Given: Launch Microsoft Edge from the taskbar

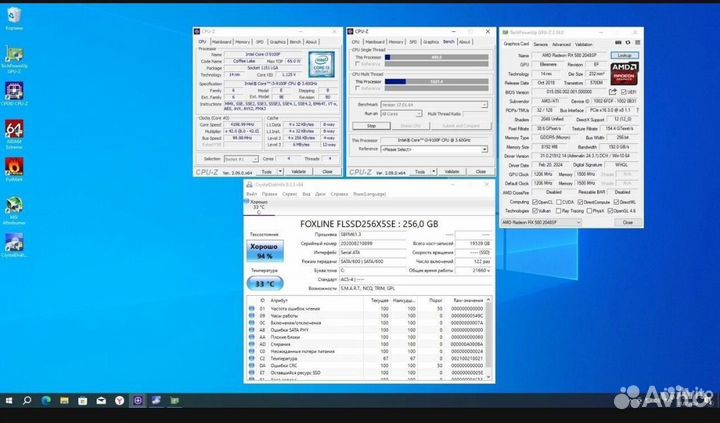Looking at the screenshot, I should [46, 400].
